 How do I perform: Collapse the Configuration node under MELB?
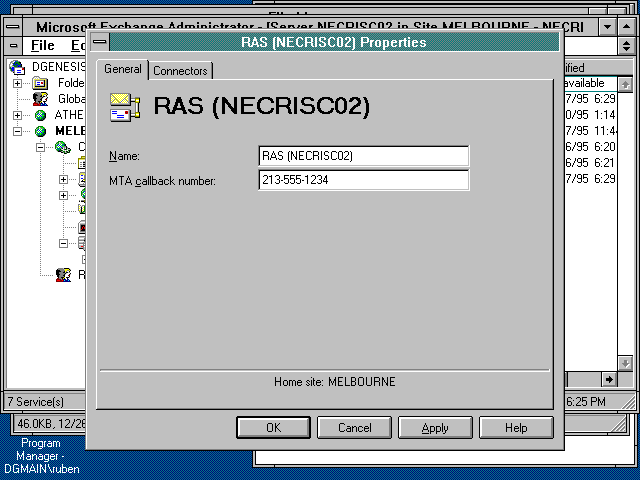(x=40, y=147)
